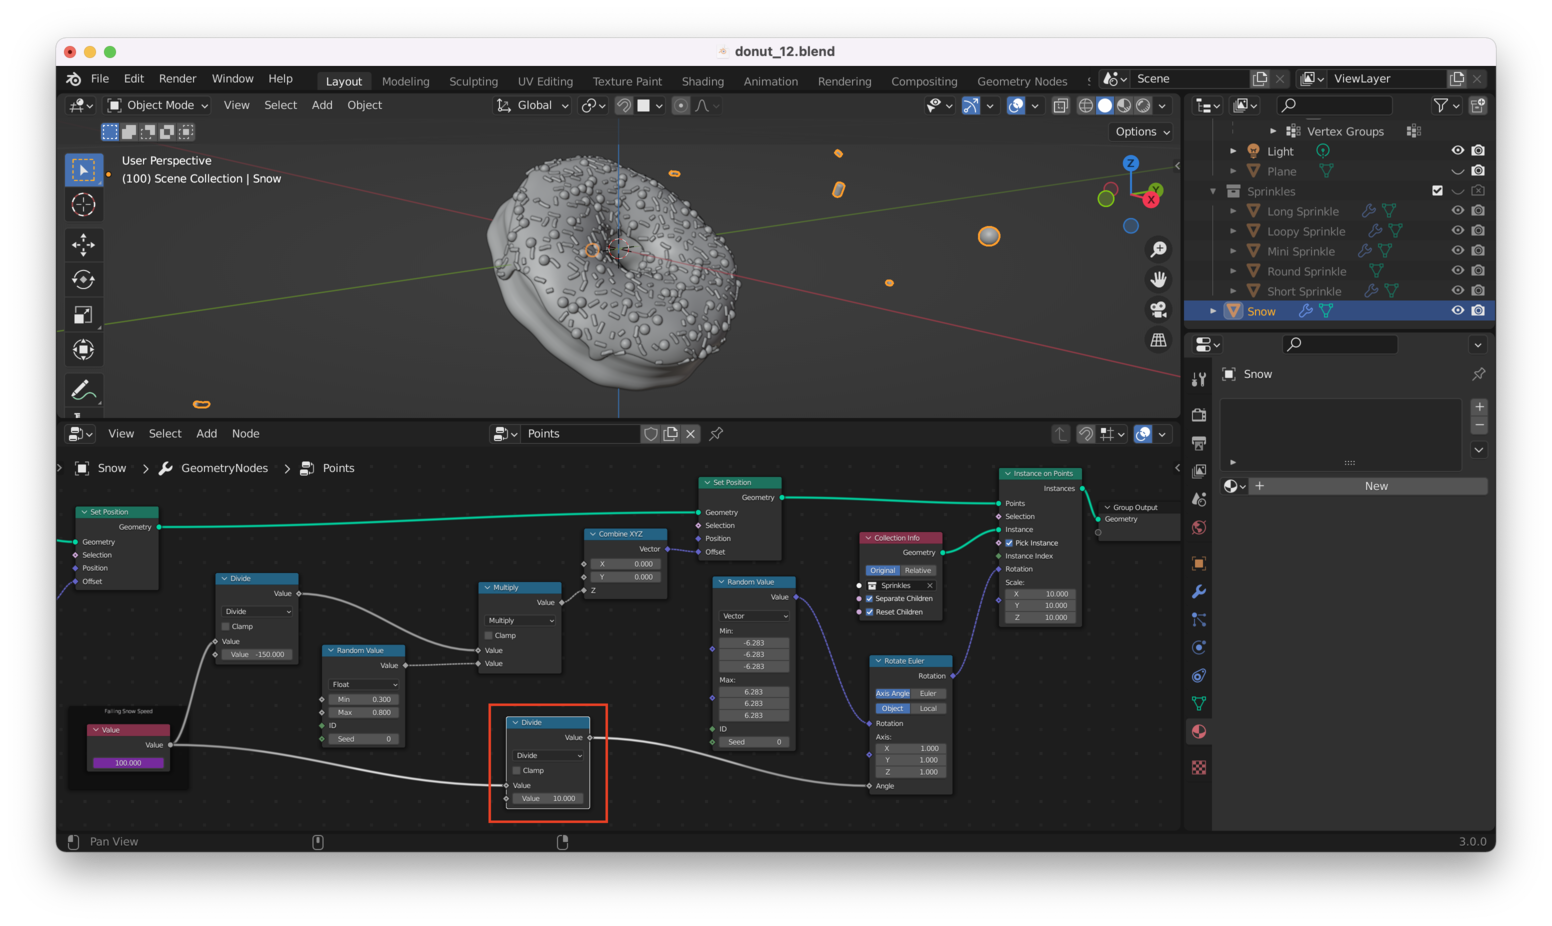Pin the Points node tree
Screen dimensions: 1552x926
tap(716, 434)
